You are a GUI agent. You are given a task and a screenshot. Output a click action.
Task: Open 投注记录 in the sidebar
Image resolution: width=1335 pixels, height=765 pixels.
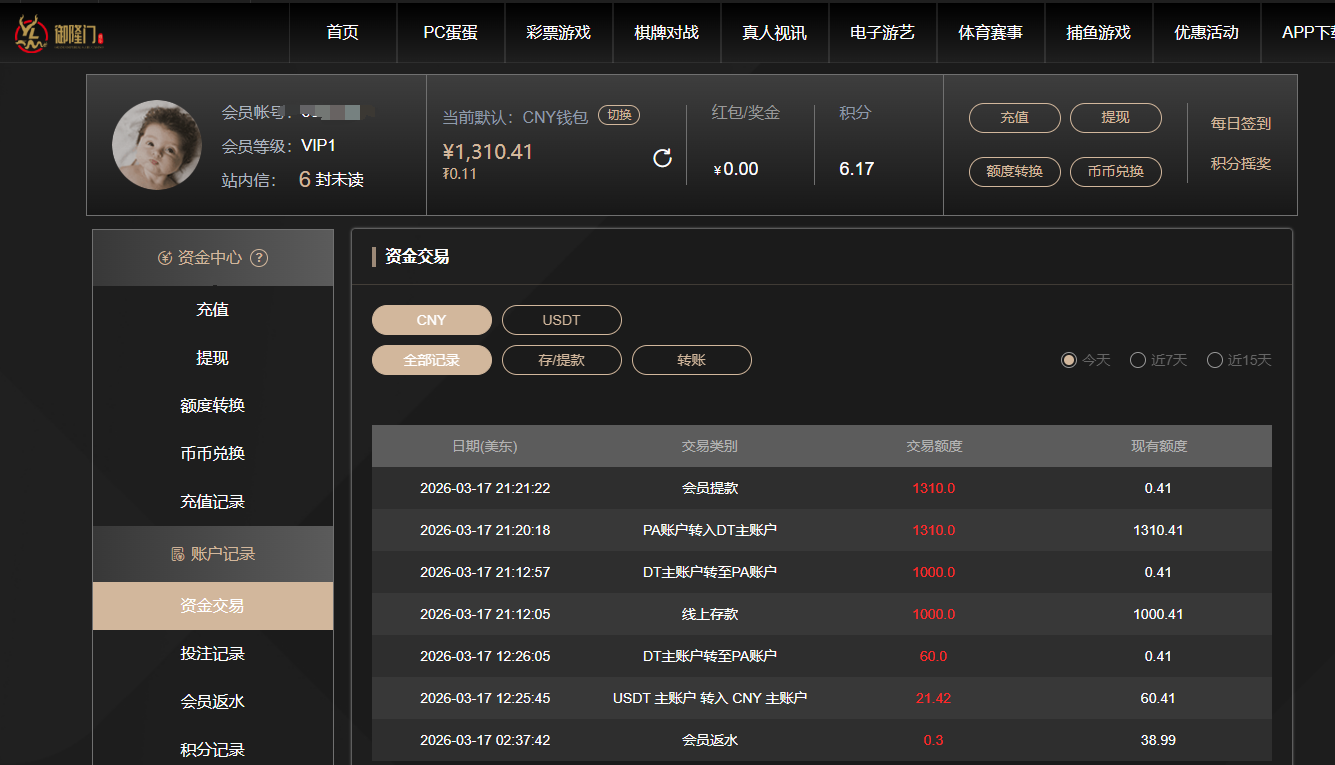[213, 654]
